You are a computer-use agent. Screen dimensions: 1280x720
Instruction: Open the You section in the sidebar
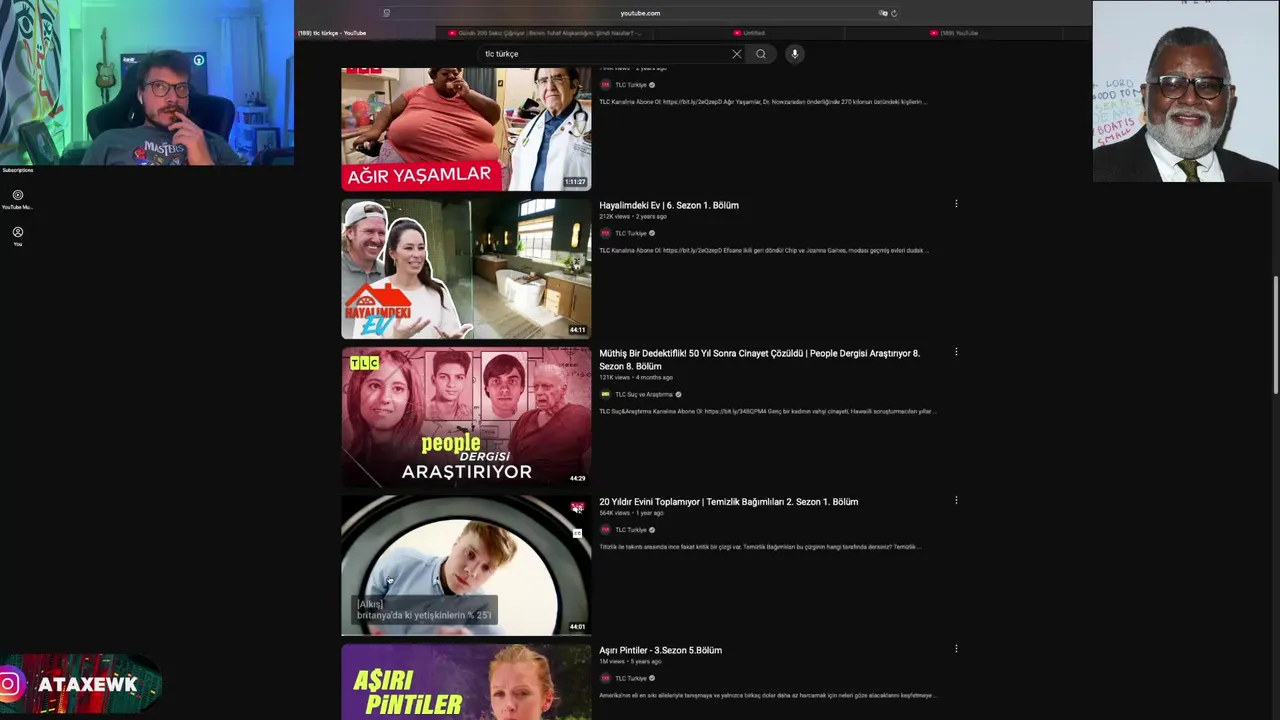pos(17,236)
